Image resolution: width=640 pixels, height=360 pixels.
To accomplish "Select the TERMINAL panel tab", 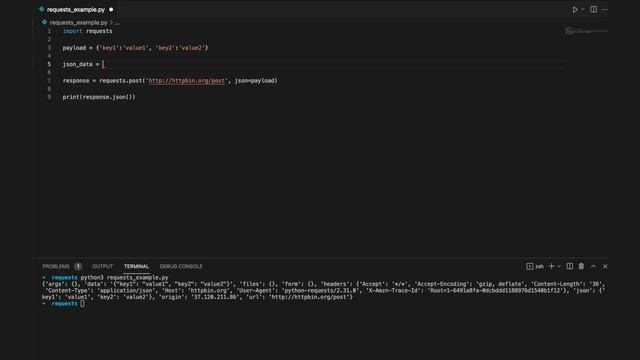I will tap(136, 267).
